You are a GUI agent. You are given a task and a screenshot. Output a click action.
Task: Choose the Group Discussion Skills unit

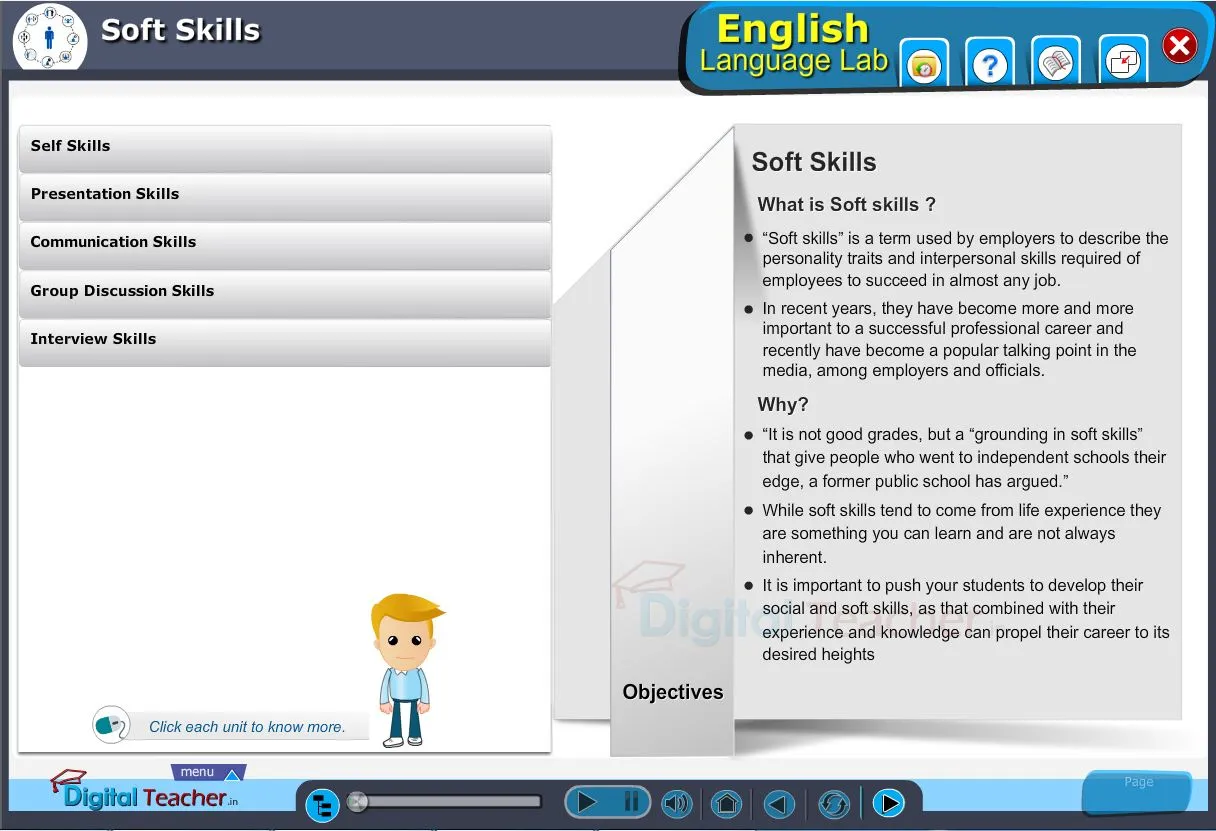pos(284,293)
